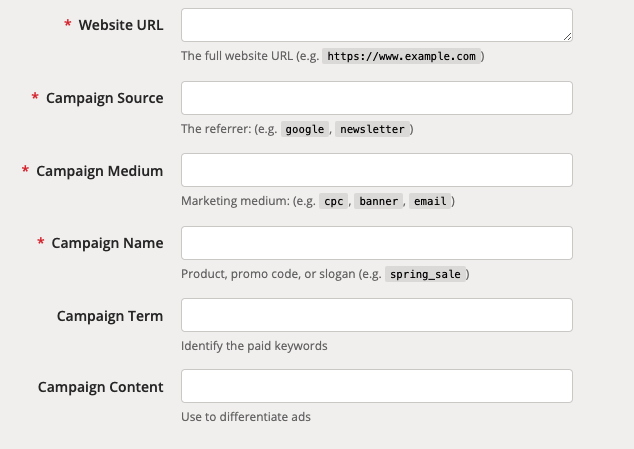Click the Website URL textarea resize handle

click(x=568, y=37)
